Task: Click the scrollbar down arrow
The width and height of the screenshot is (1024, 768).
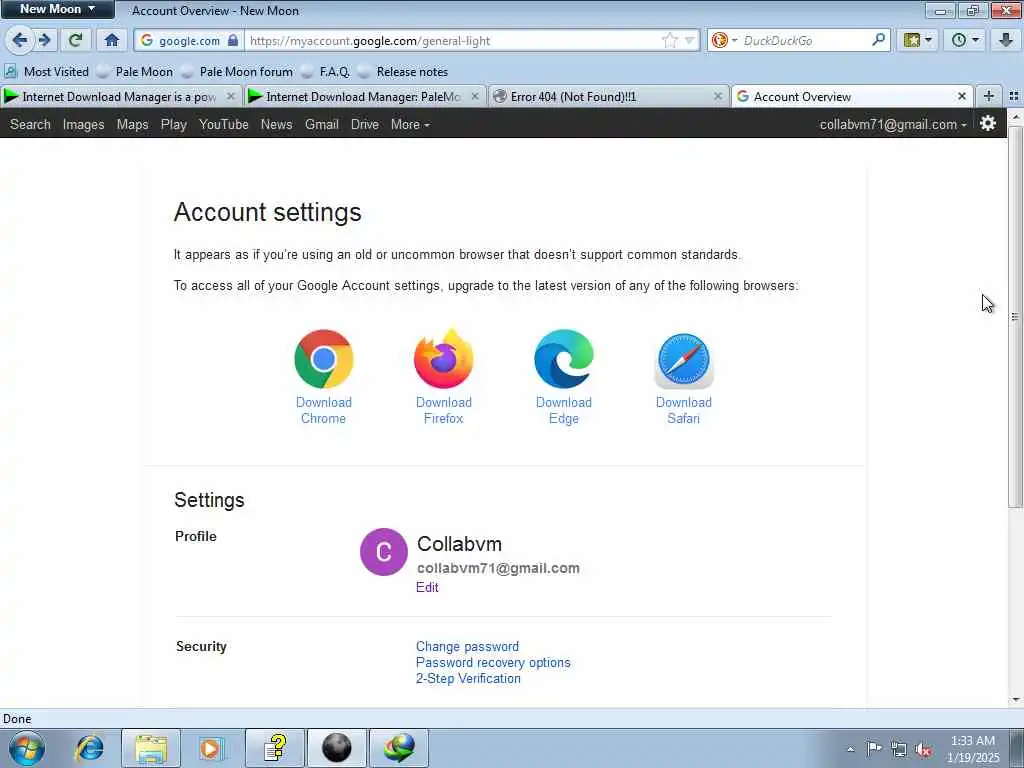Action: click(x=1015, y=700)
